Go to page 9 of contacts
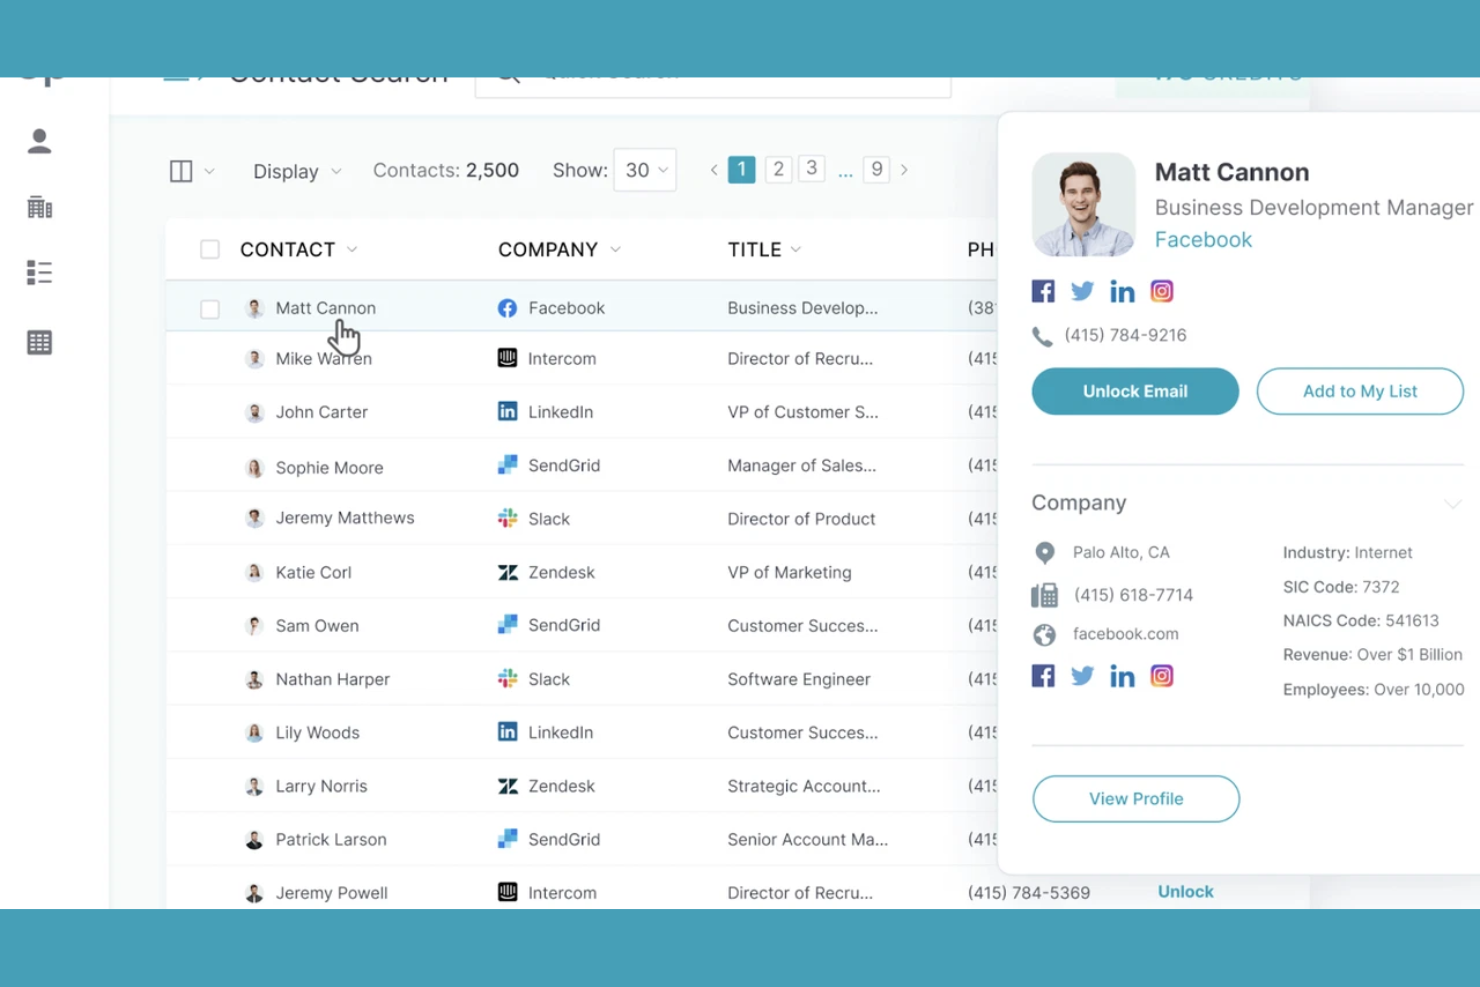This screenshot has width=1480, height=987. [877, 169]
